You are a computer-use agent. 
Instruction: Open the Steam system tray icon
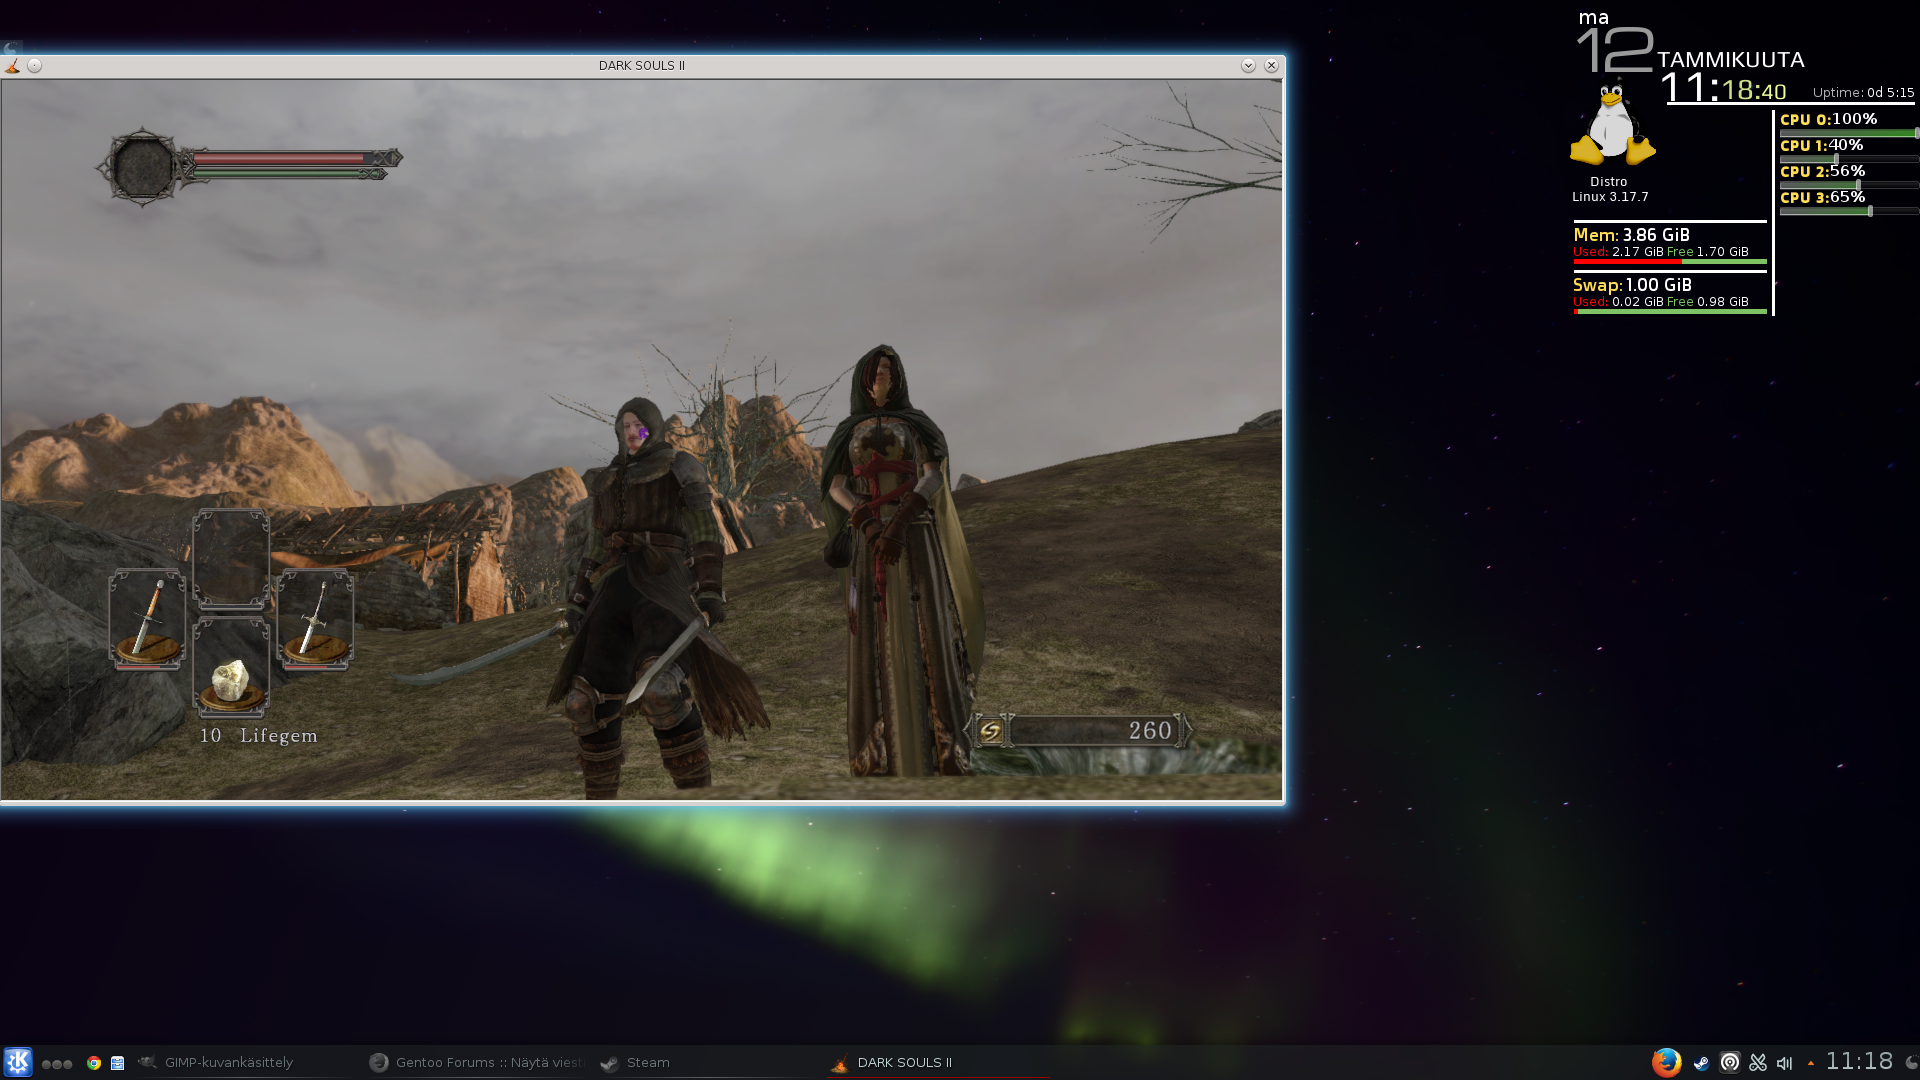tap(1701, 1063)
